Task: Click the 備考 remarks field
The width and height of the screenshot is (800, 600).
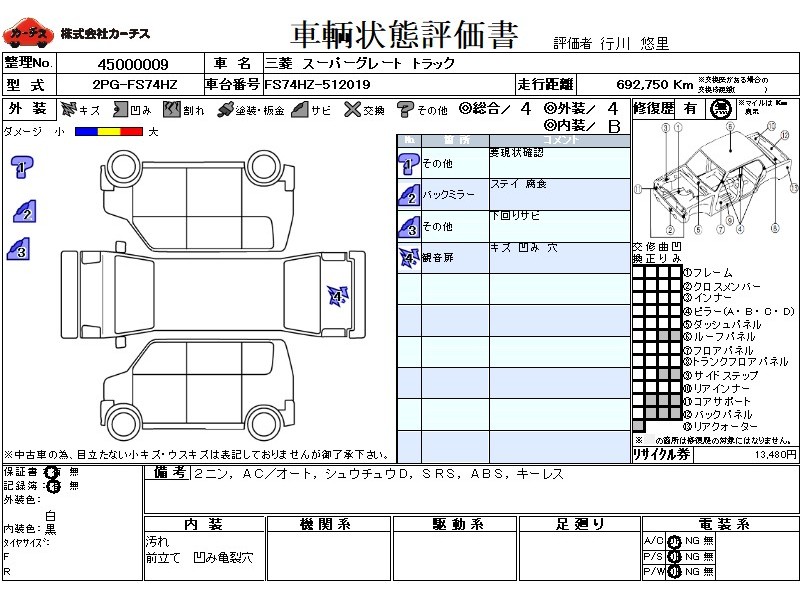Action: [x=471, y=489]
